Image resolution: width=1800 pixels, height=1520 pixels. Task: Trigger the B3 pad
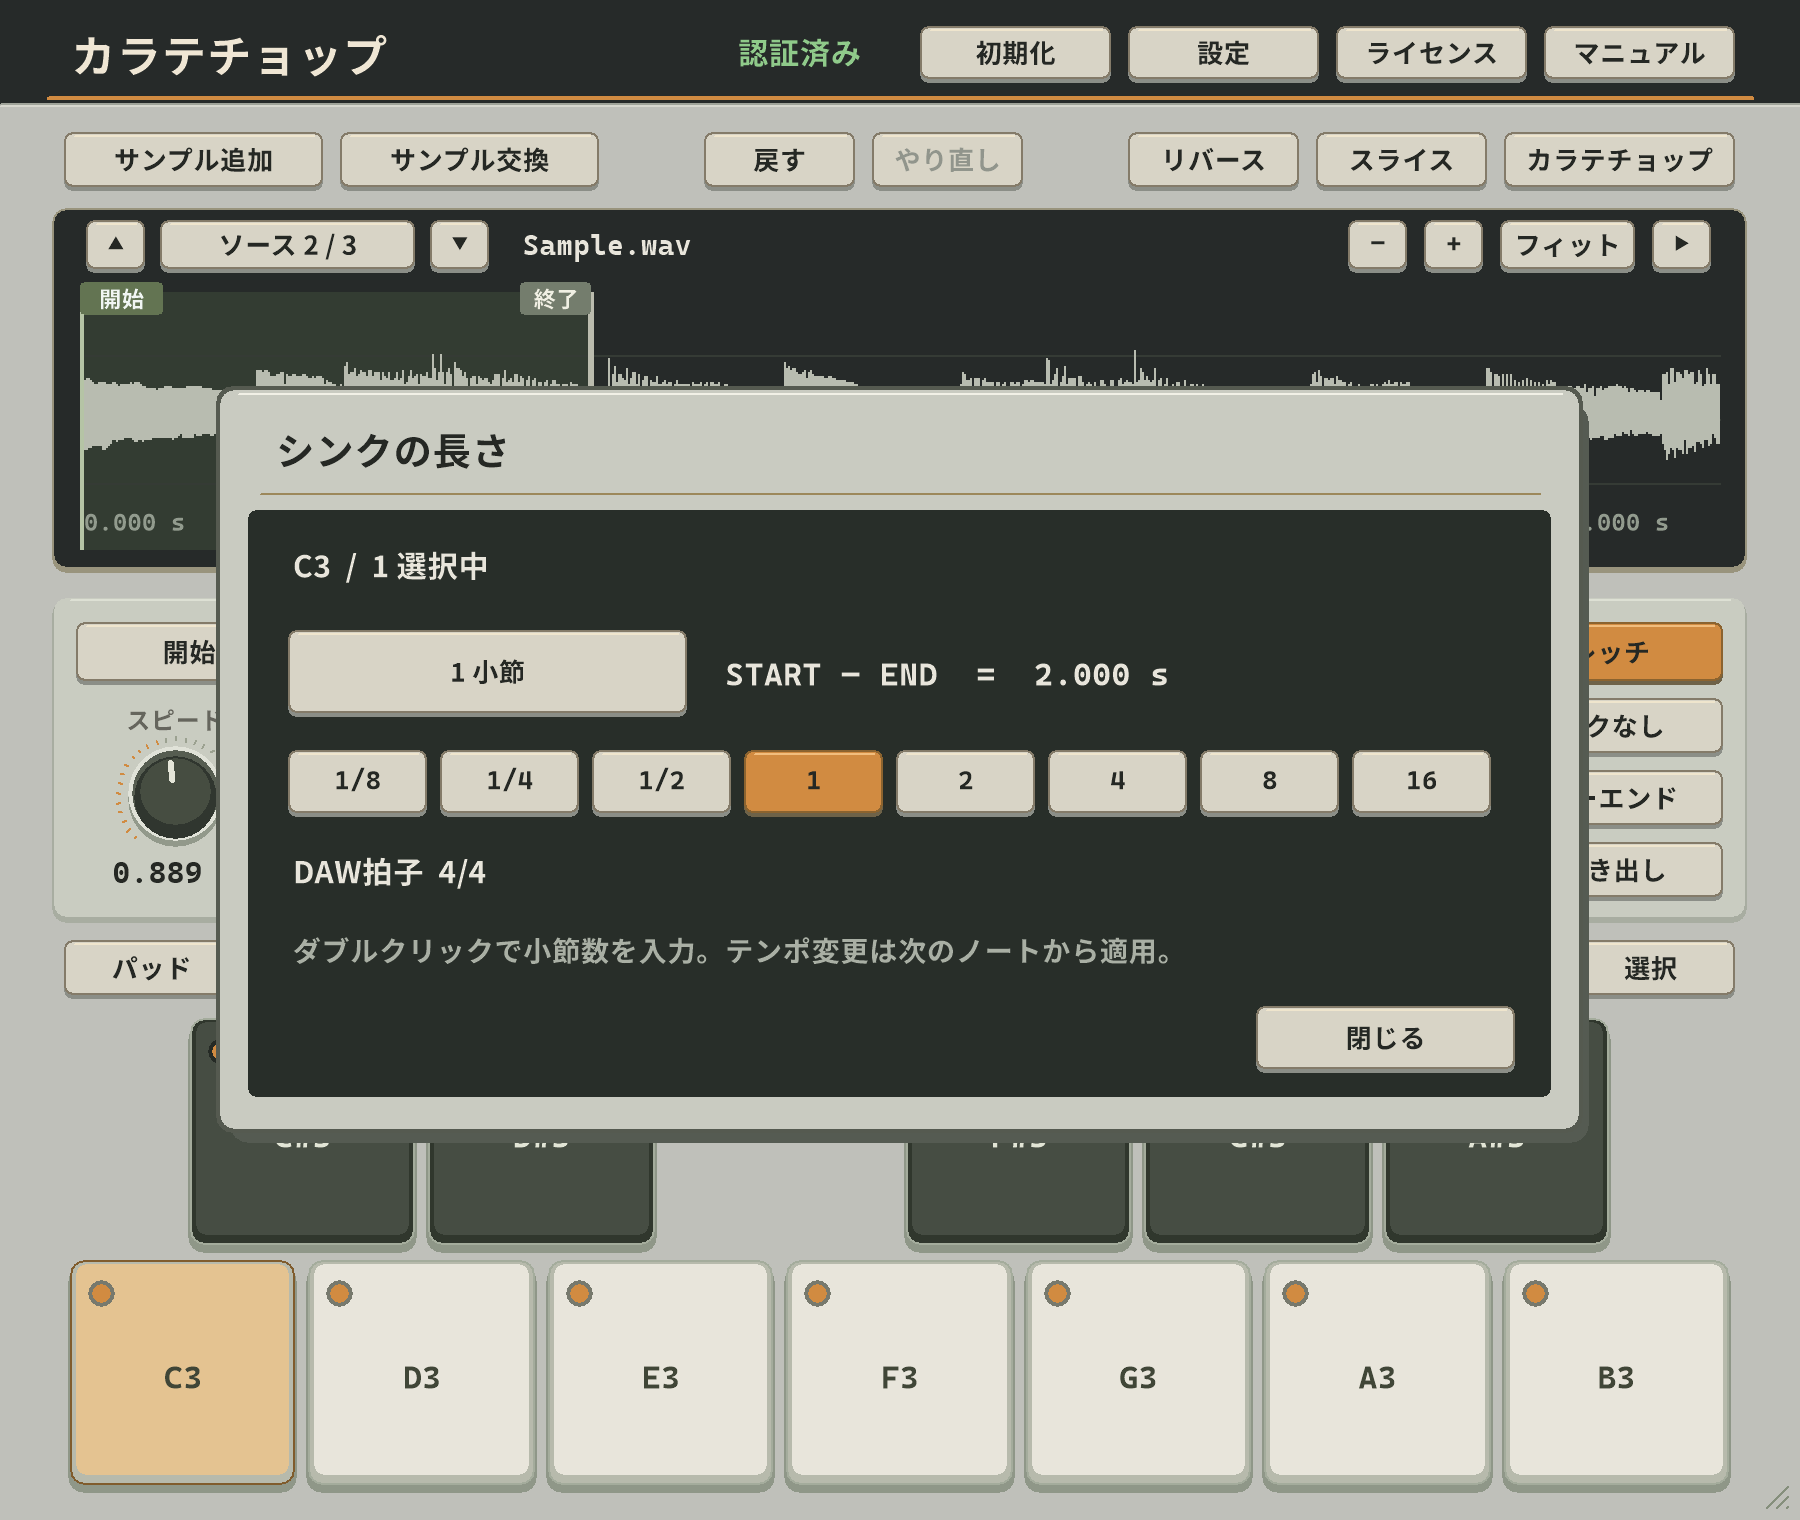pyautogui.click(x=1616, y=1372)
